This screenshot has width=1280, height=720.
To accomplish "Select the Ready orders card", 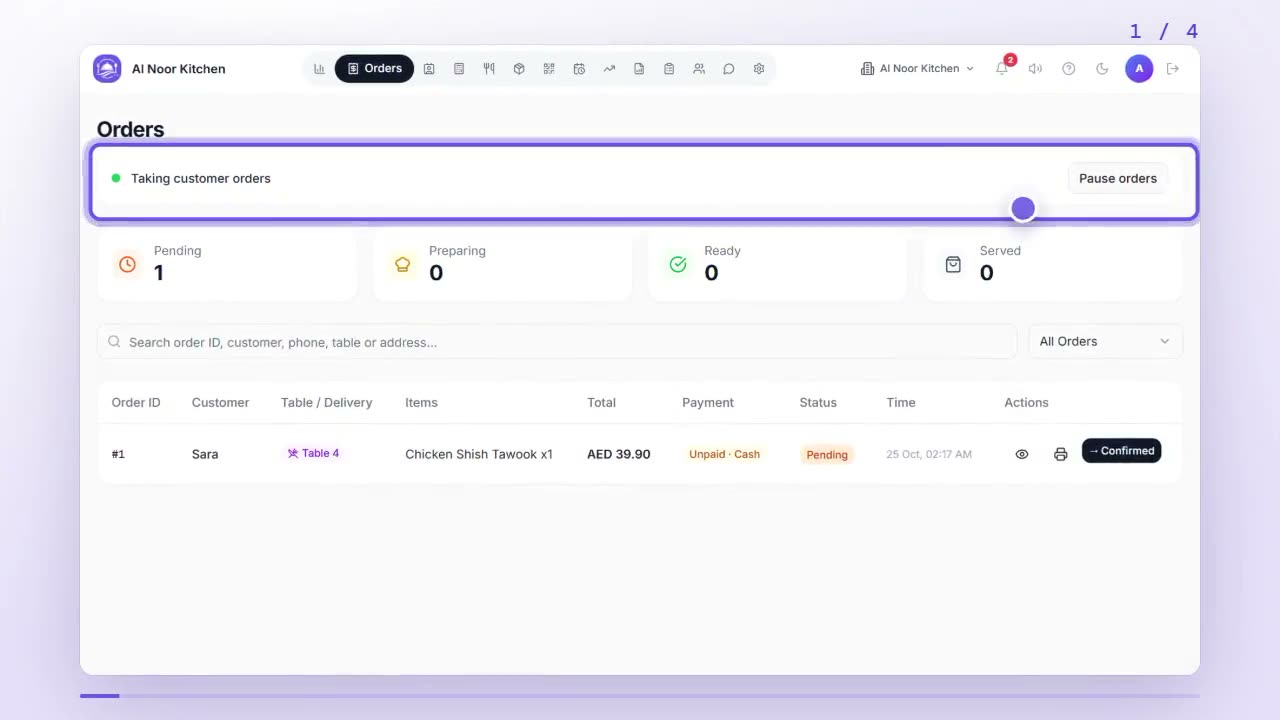I will [x=778, y=264].
